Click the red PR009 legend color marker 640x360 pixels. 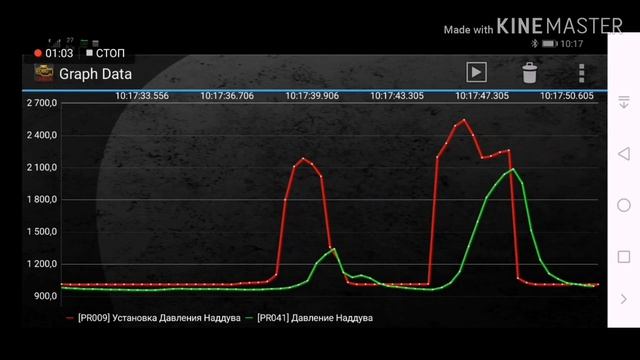pyautogui.click(x=70, y=318)
